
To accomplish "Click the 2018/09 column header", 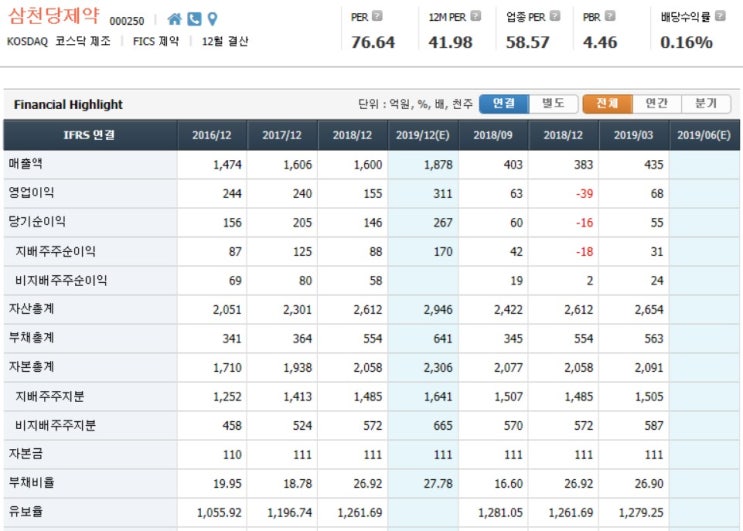I will 493,135.
